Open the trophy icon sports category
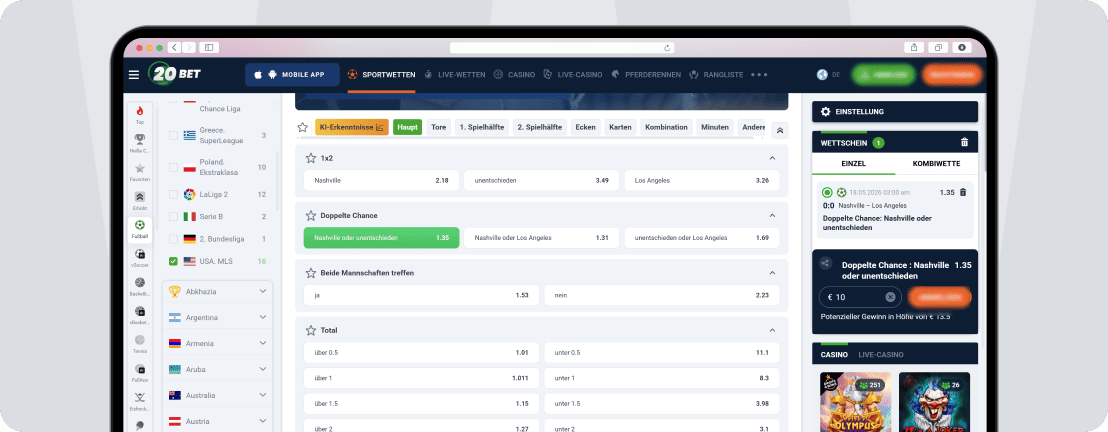The height and width of the screenshot is (432, 1108). [x=140, y=139]
